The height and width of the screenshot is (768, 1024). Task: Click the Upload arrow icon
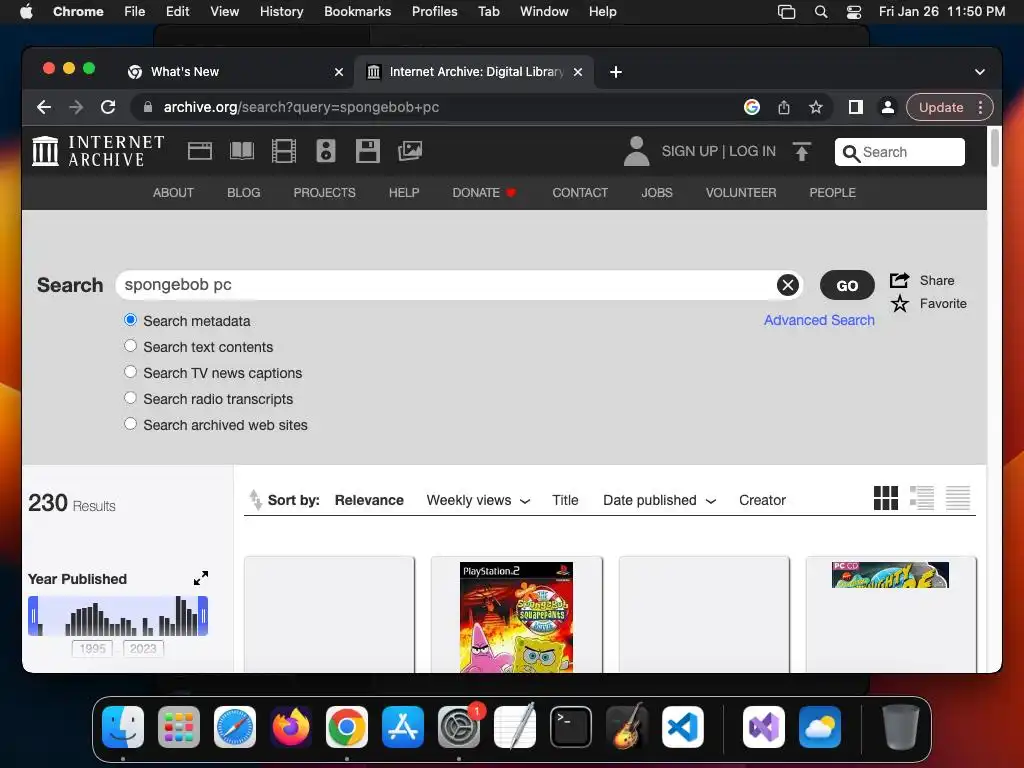[x=802, y=152]
